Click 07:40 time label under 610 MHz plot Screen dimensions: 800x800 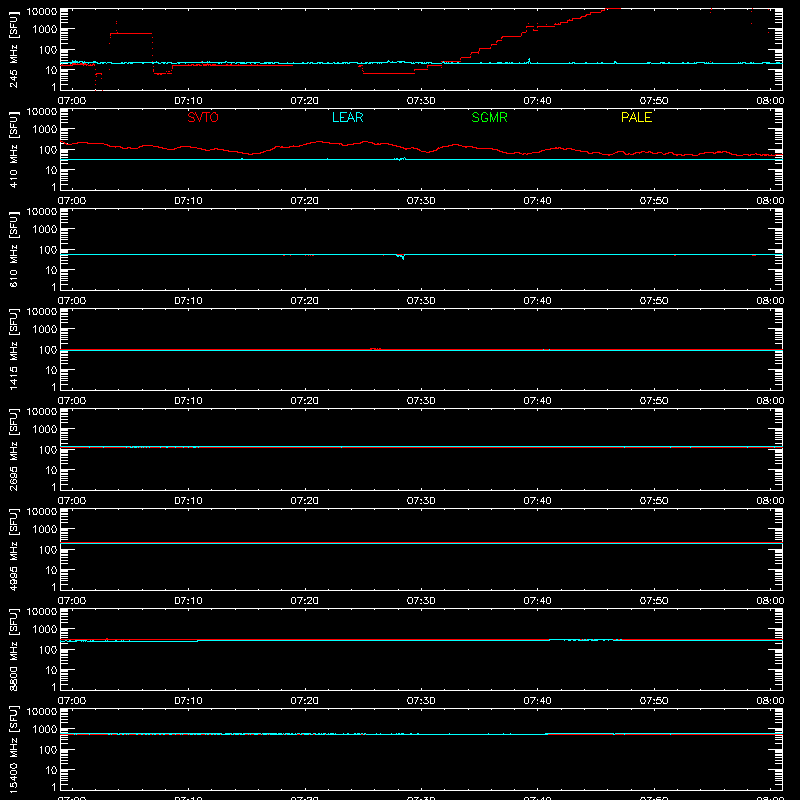(x=537, y=301)
